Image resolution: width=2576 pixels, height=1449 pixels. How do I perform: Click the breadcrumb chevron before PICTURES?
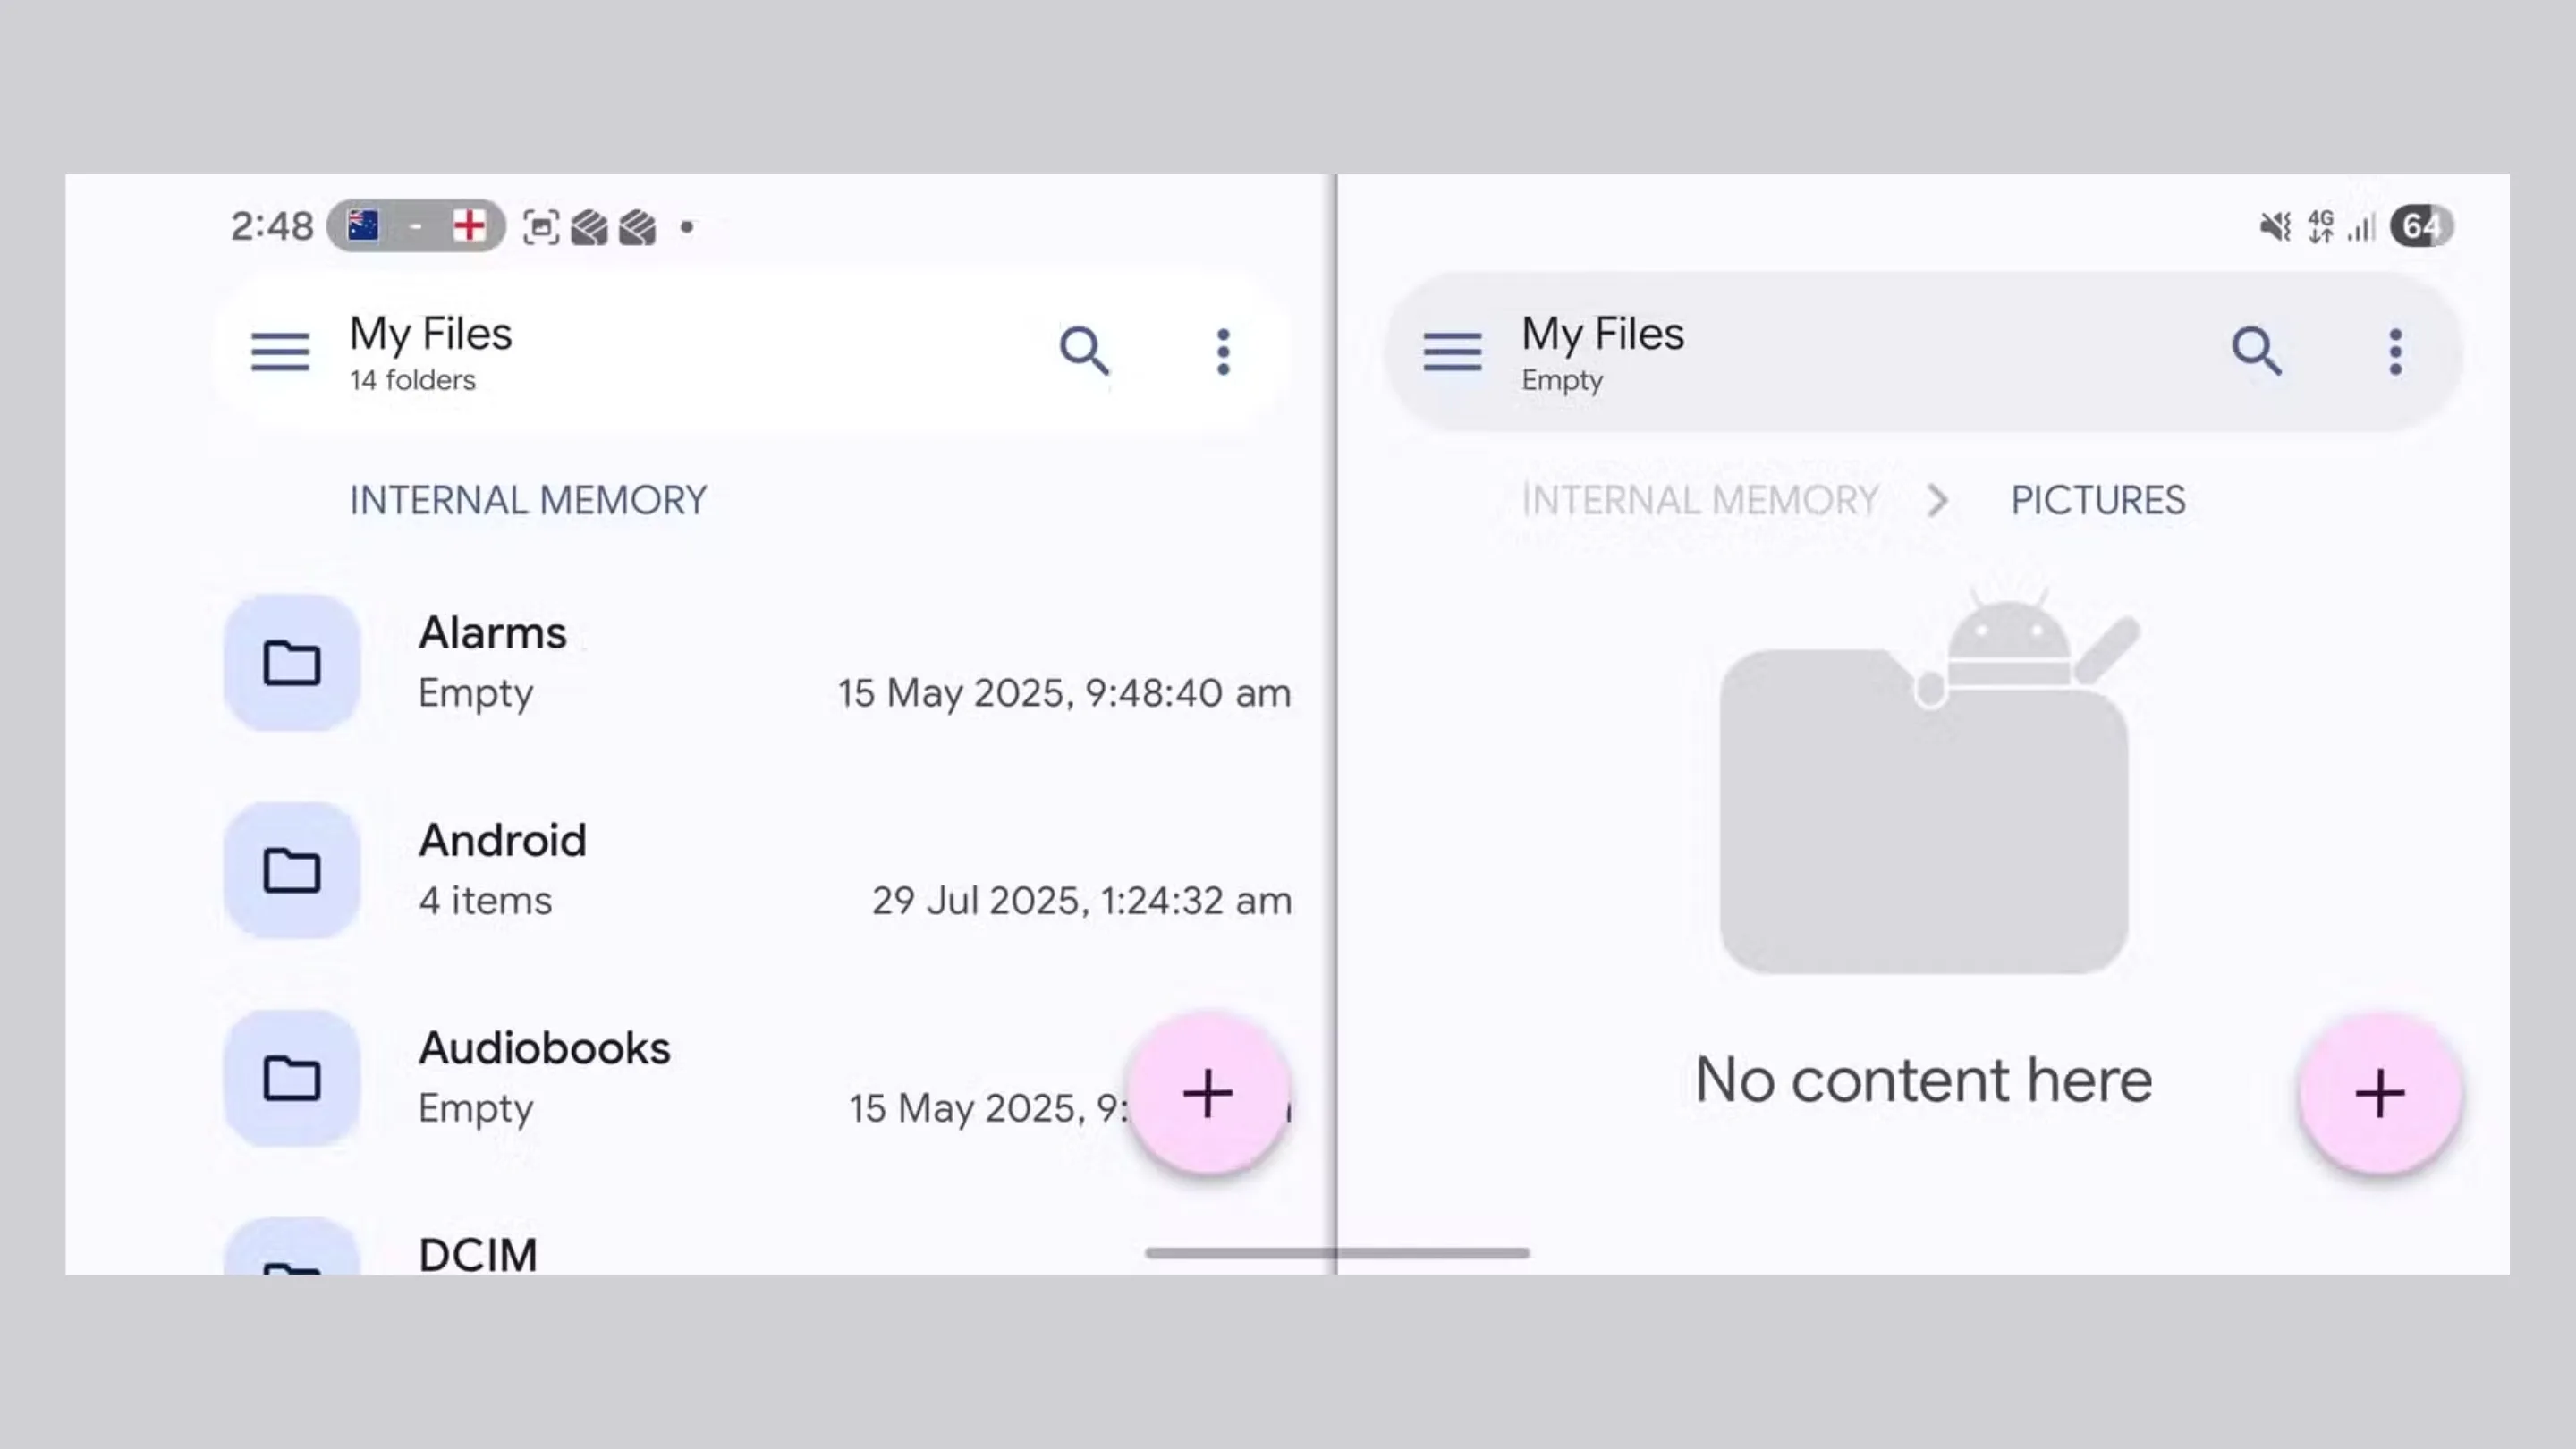pos(1938,500)
